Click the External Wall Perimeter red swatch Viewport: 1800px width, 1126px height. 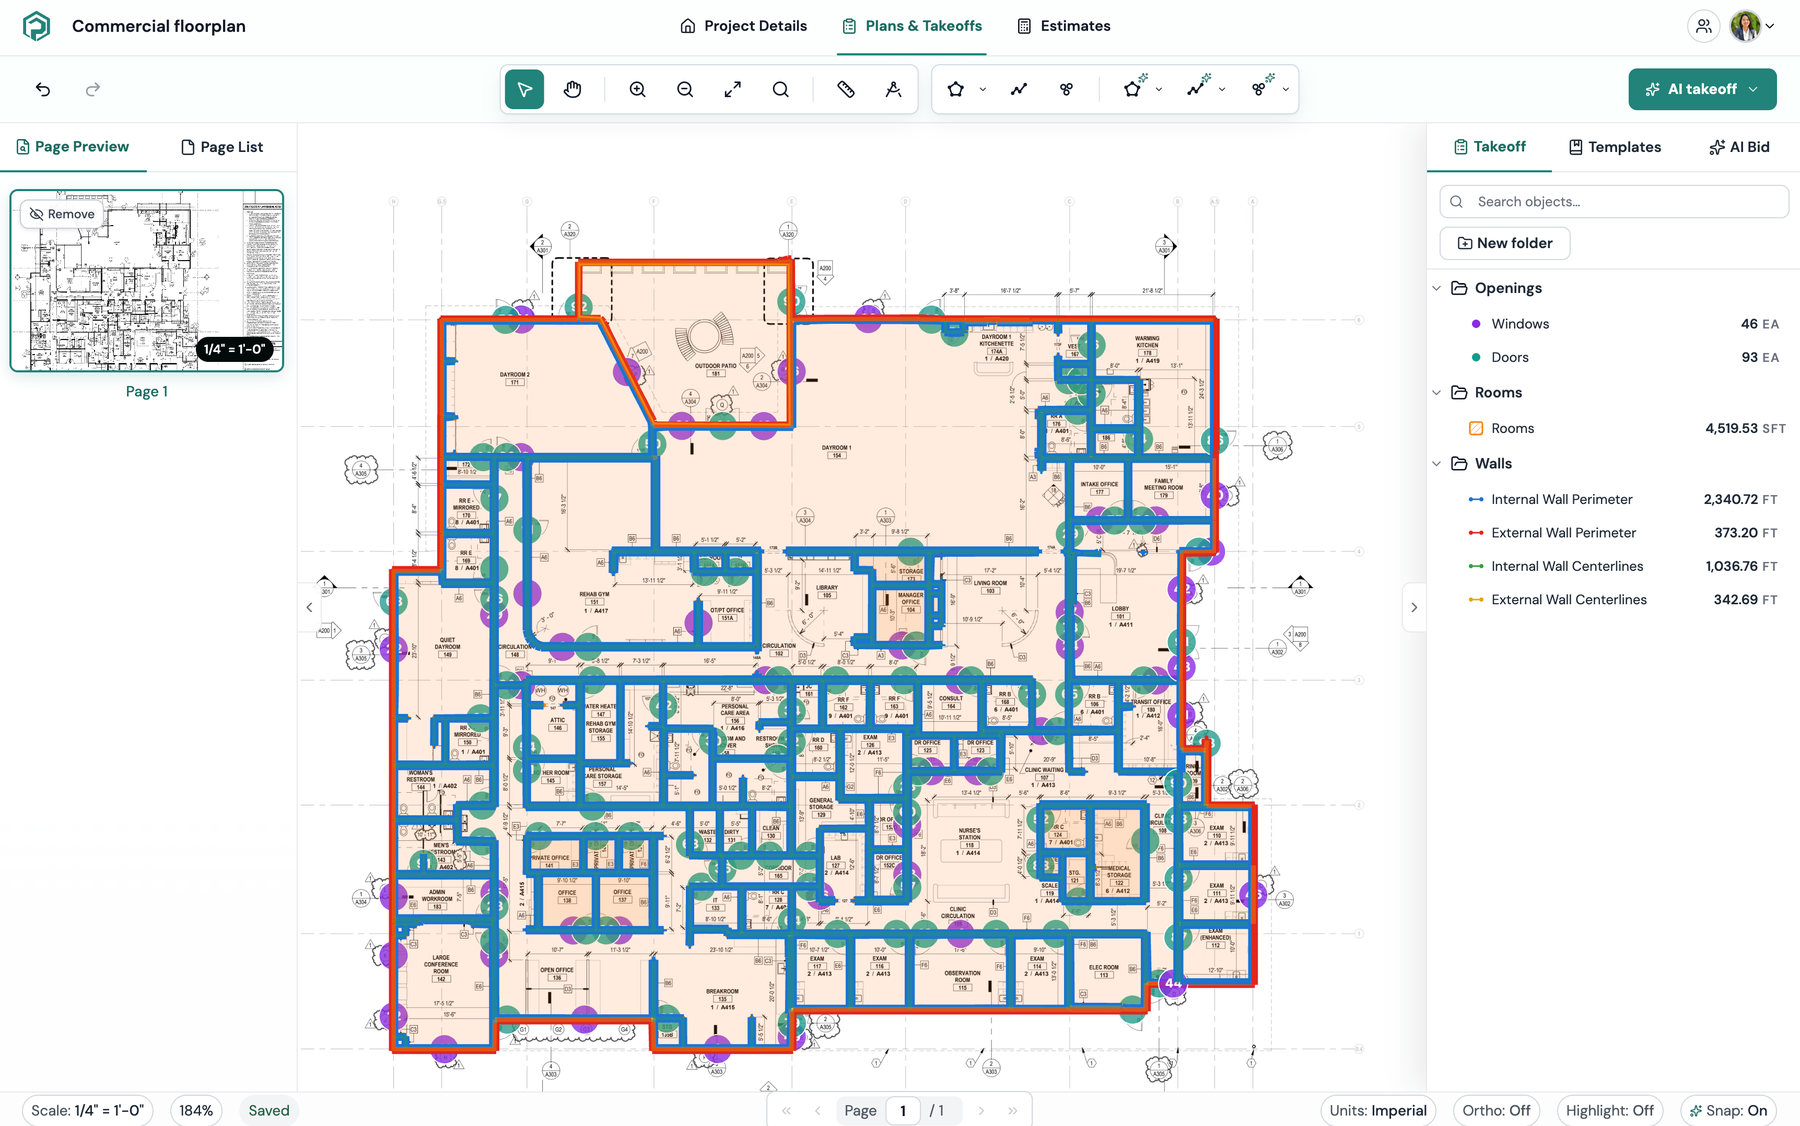1476,533
